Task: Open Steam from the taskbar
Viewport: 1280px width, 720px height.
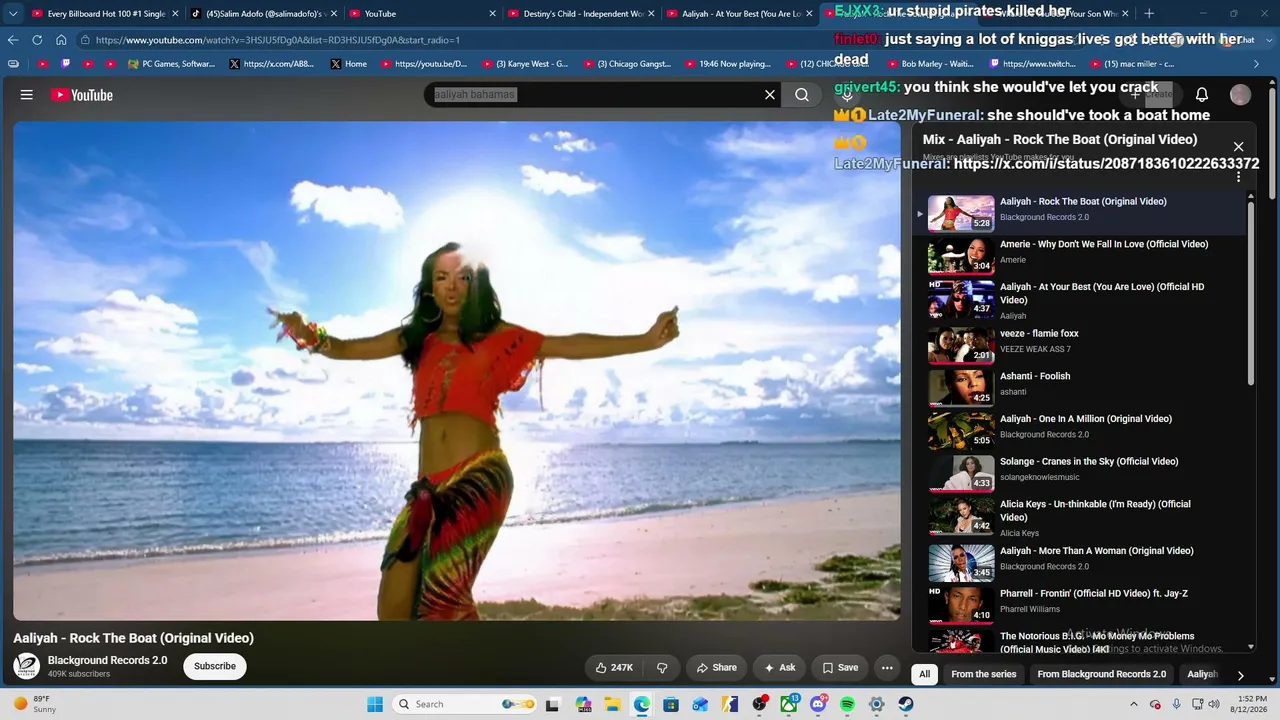Action: pos(905,704)
